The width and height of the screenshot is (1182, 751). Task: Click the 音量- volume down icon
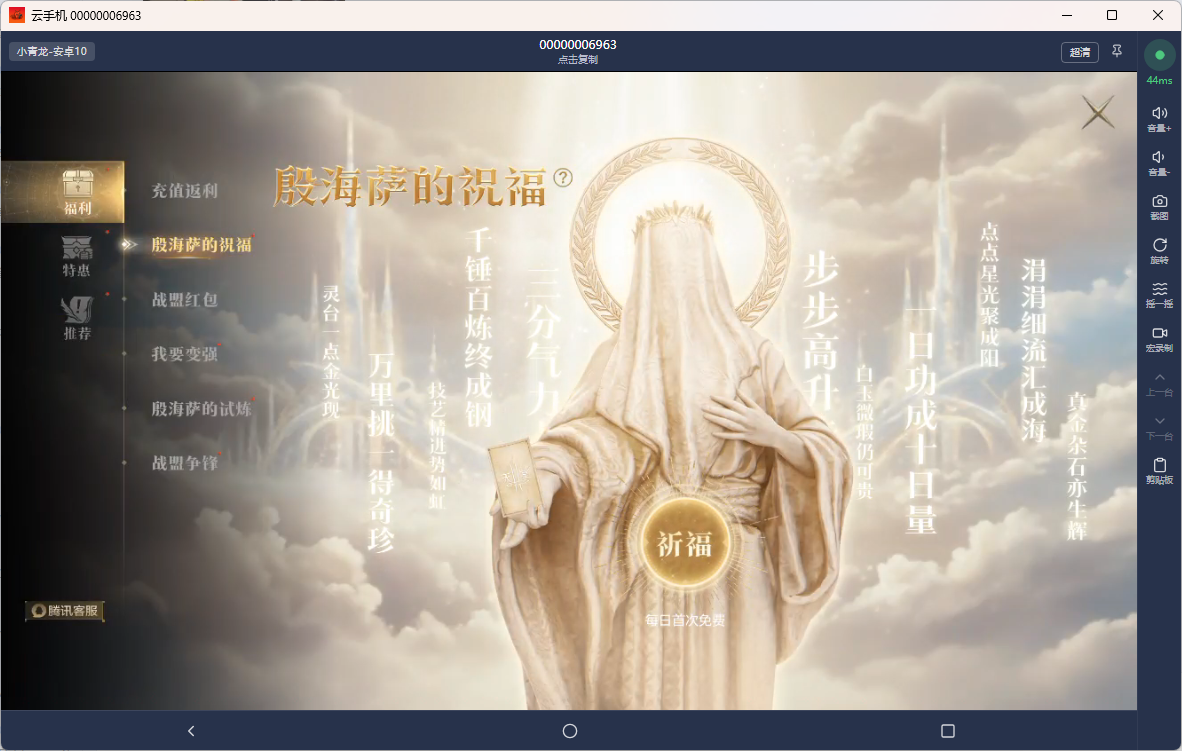(x=1159, y=162)
